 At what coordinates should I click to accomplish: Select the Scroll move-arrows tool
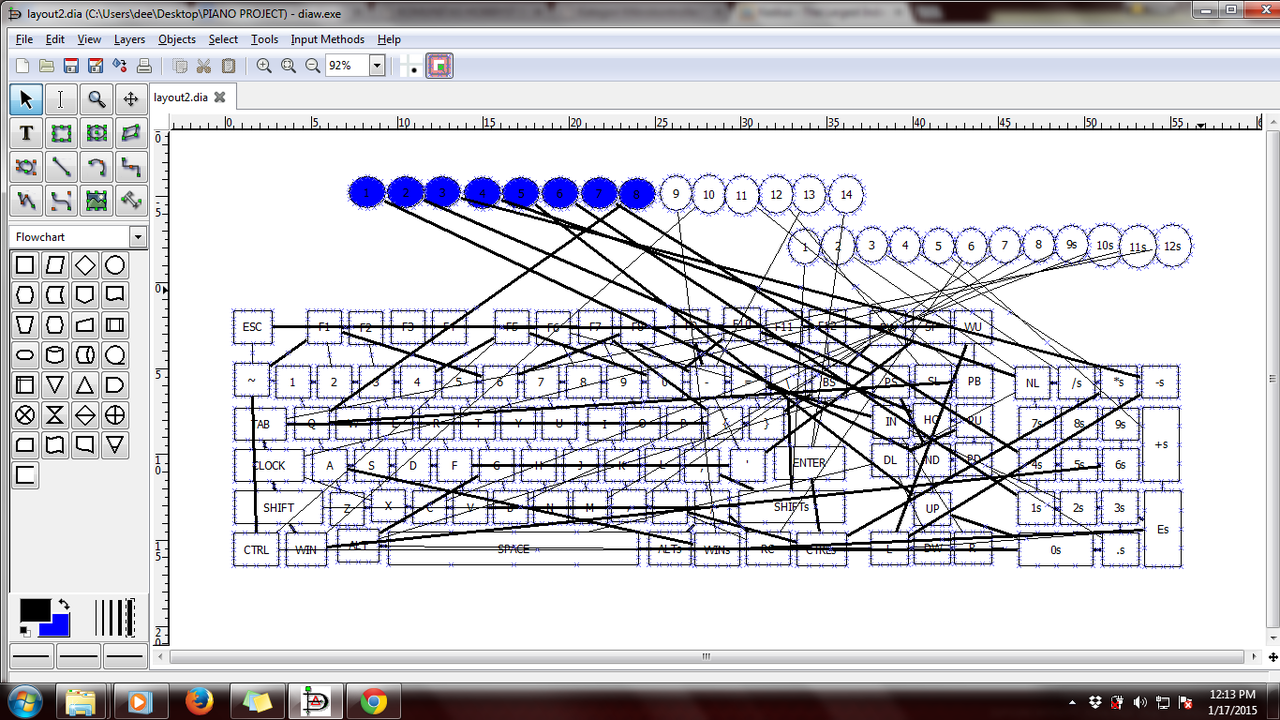pyautogui.click(x=131, y=99)
